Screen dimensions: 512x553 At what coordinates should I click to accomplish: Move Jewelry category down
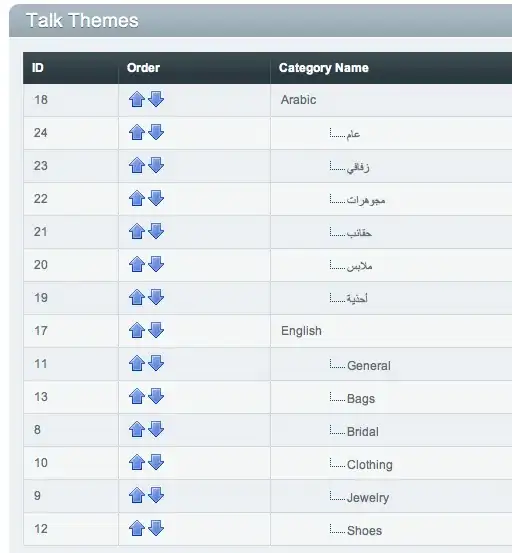156,495
